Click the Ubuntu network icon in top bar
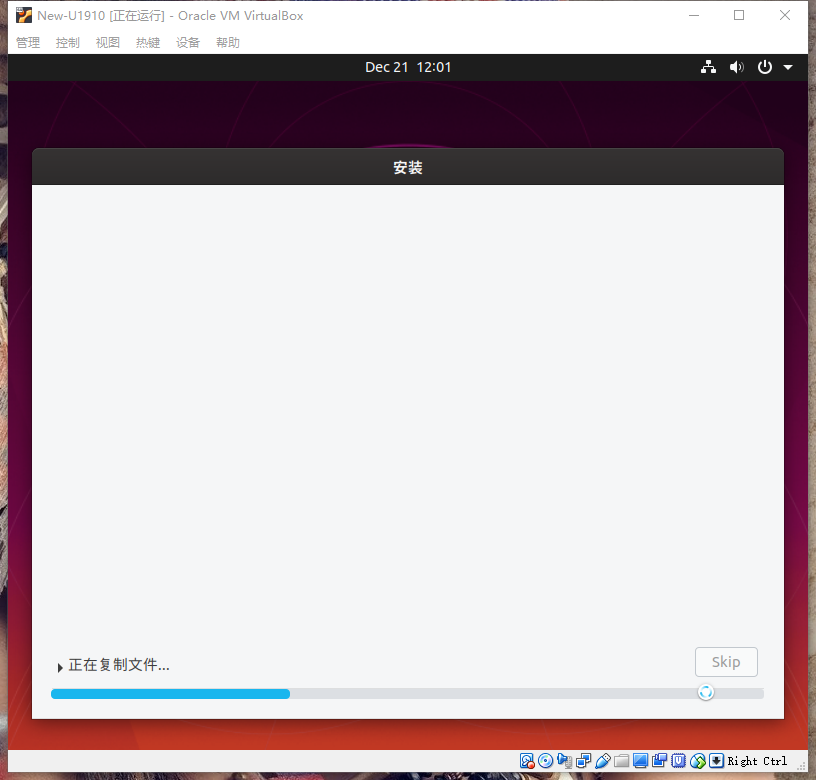 (x=708, y=67)
